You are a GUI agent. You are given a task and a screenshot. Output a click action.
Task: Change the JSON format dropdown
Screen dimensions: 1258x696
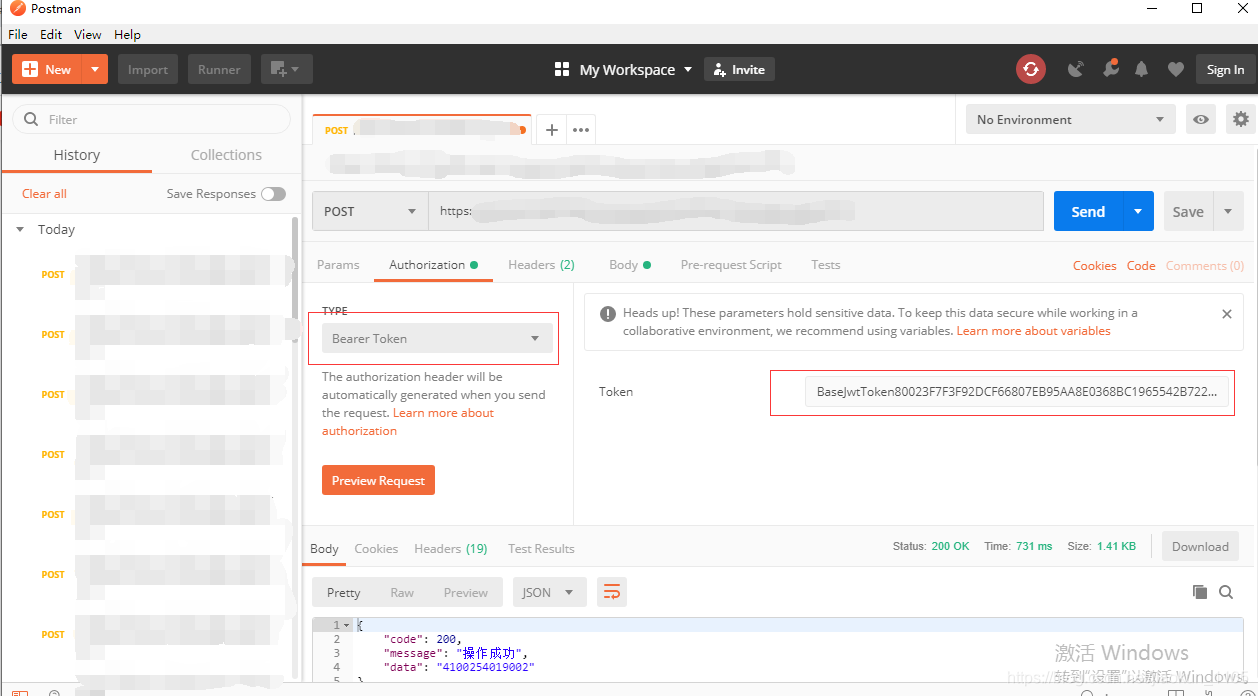pos(549,592)
